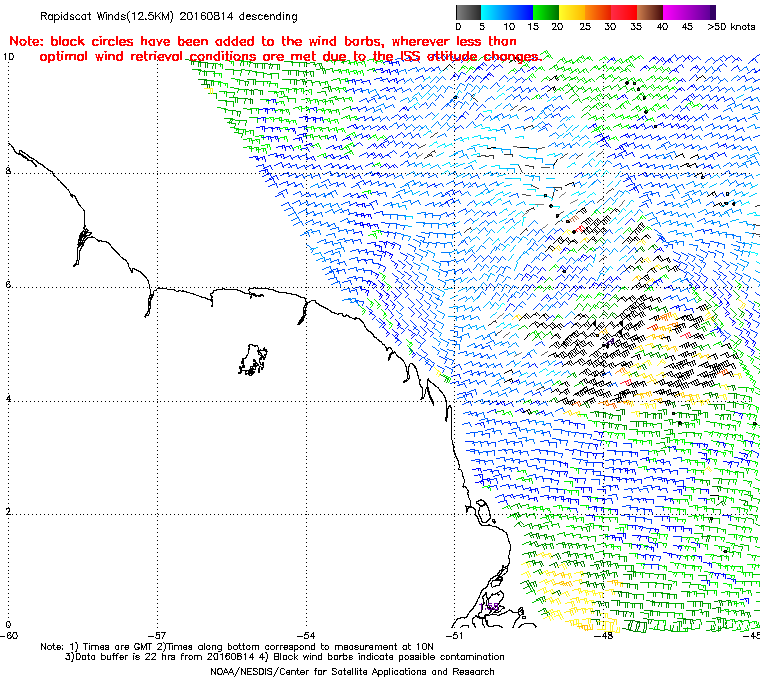This screenshot has width=760, height=688.
Task: Click the "6" latitude axis label
Action: [x=8, y=284]
